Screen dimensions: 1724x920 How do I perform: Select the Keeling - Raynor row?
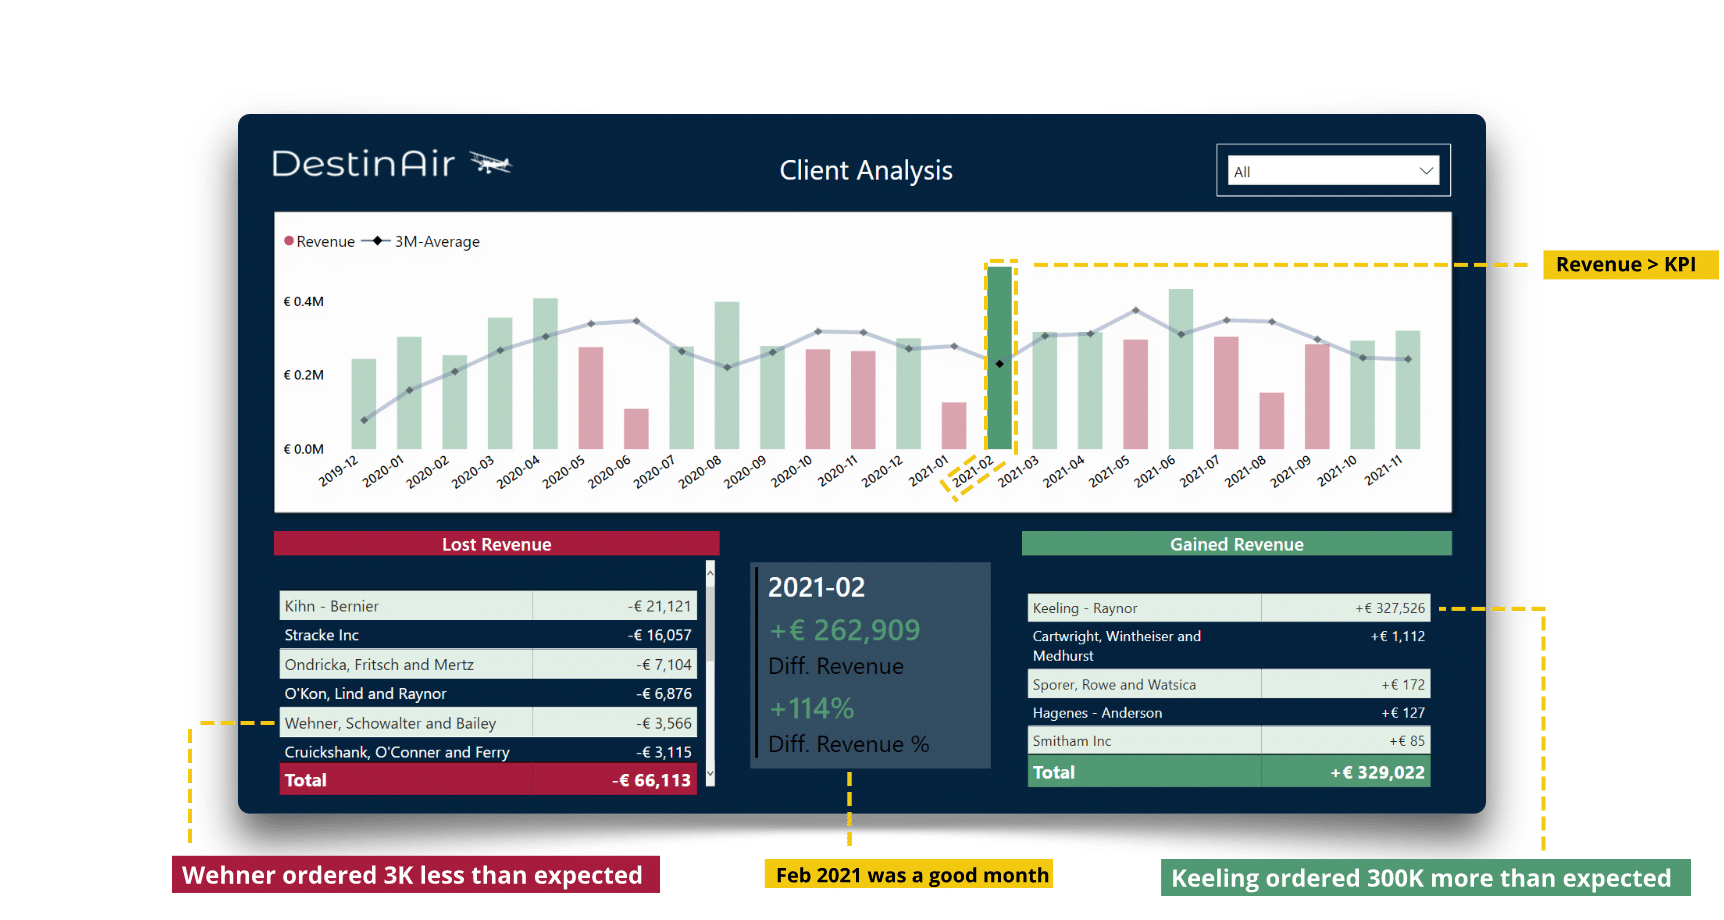click(x=1229, y=608)
